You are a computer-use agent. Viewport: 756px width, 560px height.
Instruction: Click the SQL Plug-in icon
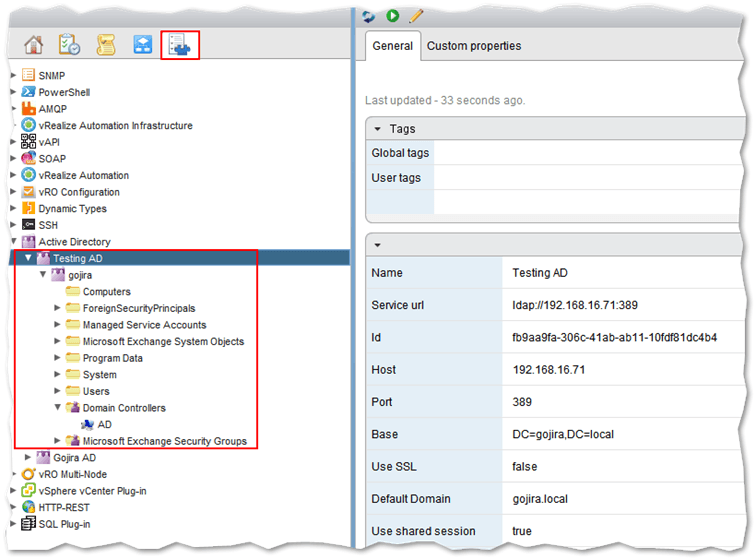28,523
